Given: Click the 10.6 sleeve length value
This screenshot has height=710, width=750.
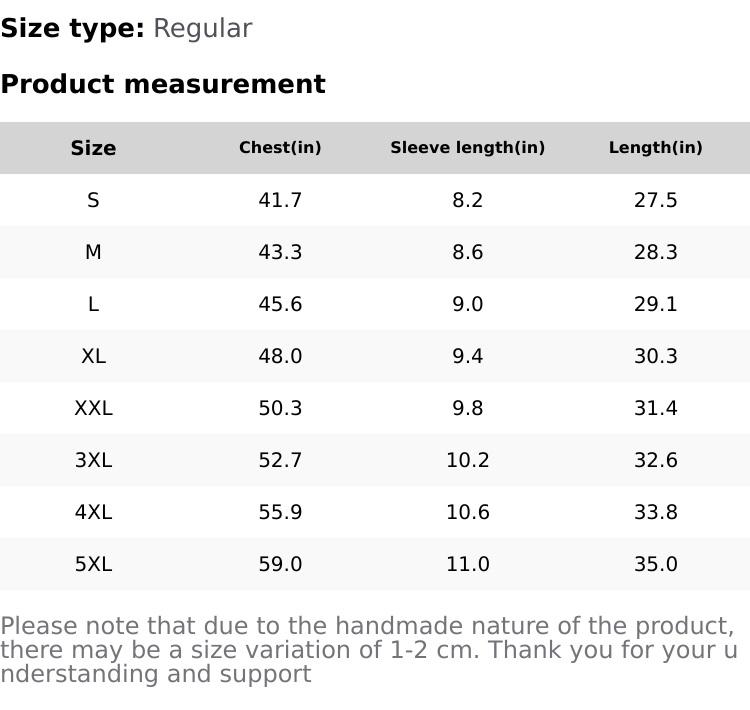Looking at the screenshot, I should coord(467,512).
